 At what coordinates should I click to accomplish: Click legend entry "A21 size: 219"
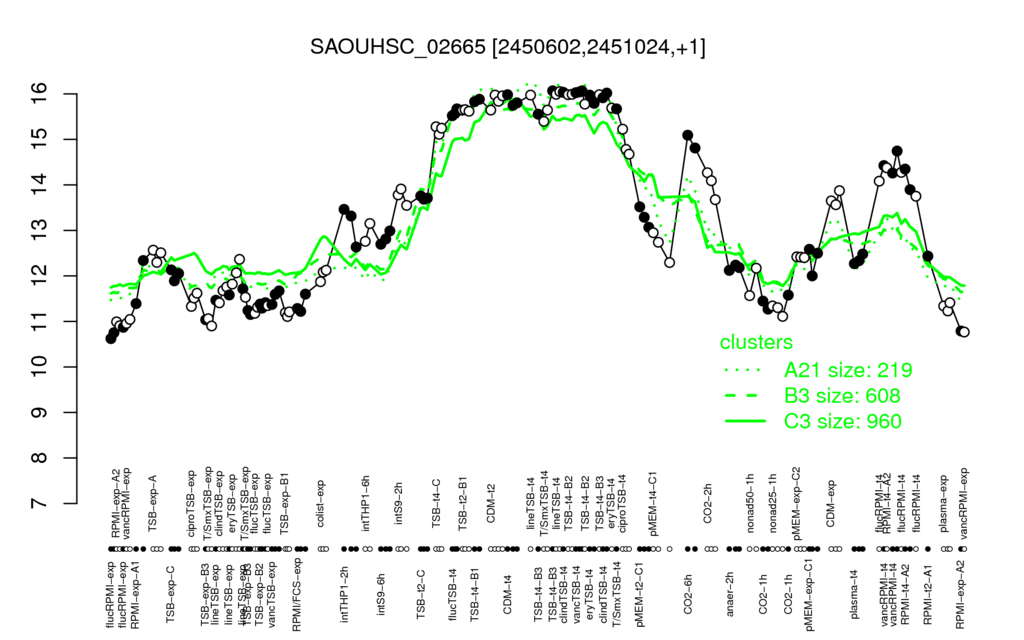pyautogui.click(x=848, y=370)
